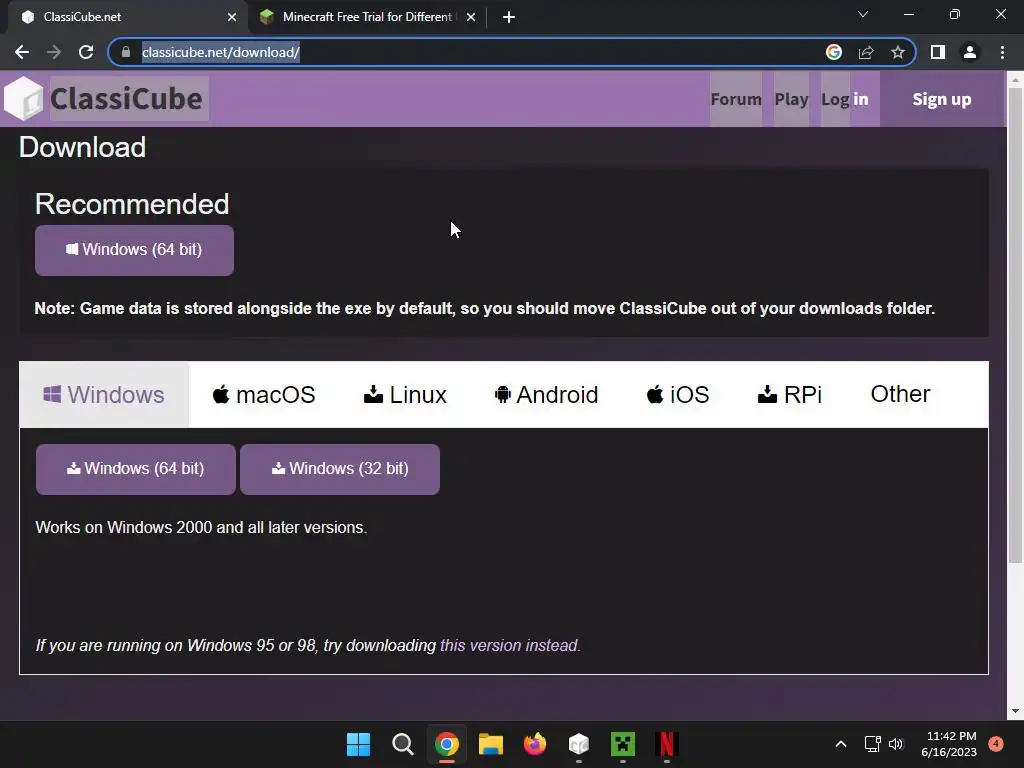Open Netflix from the taskbar

(x=667, y=744)
